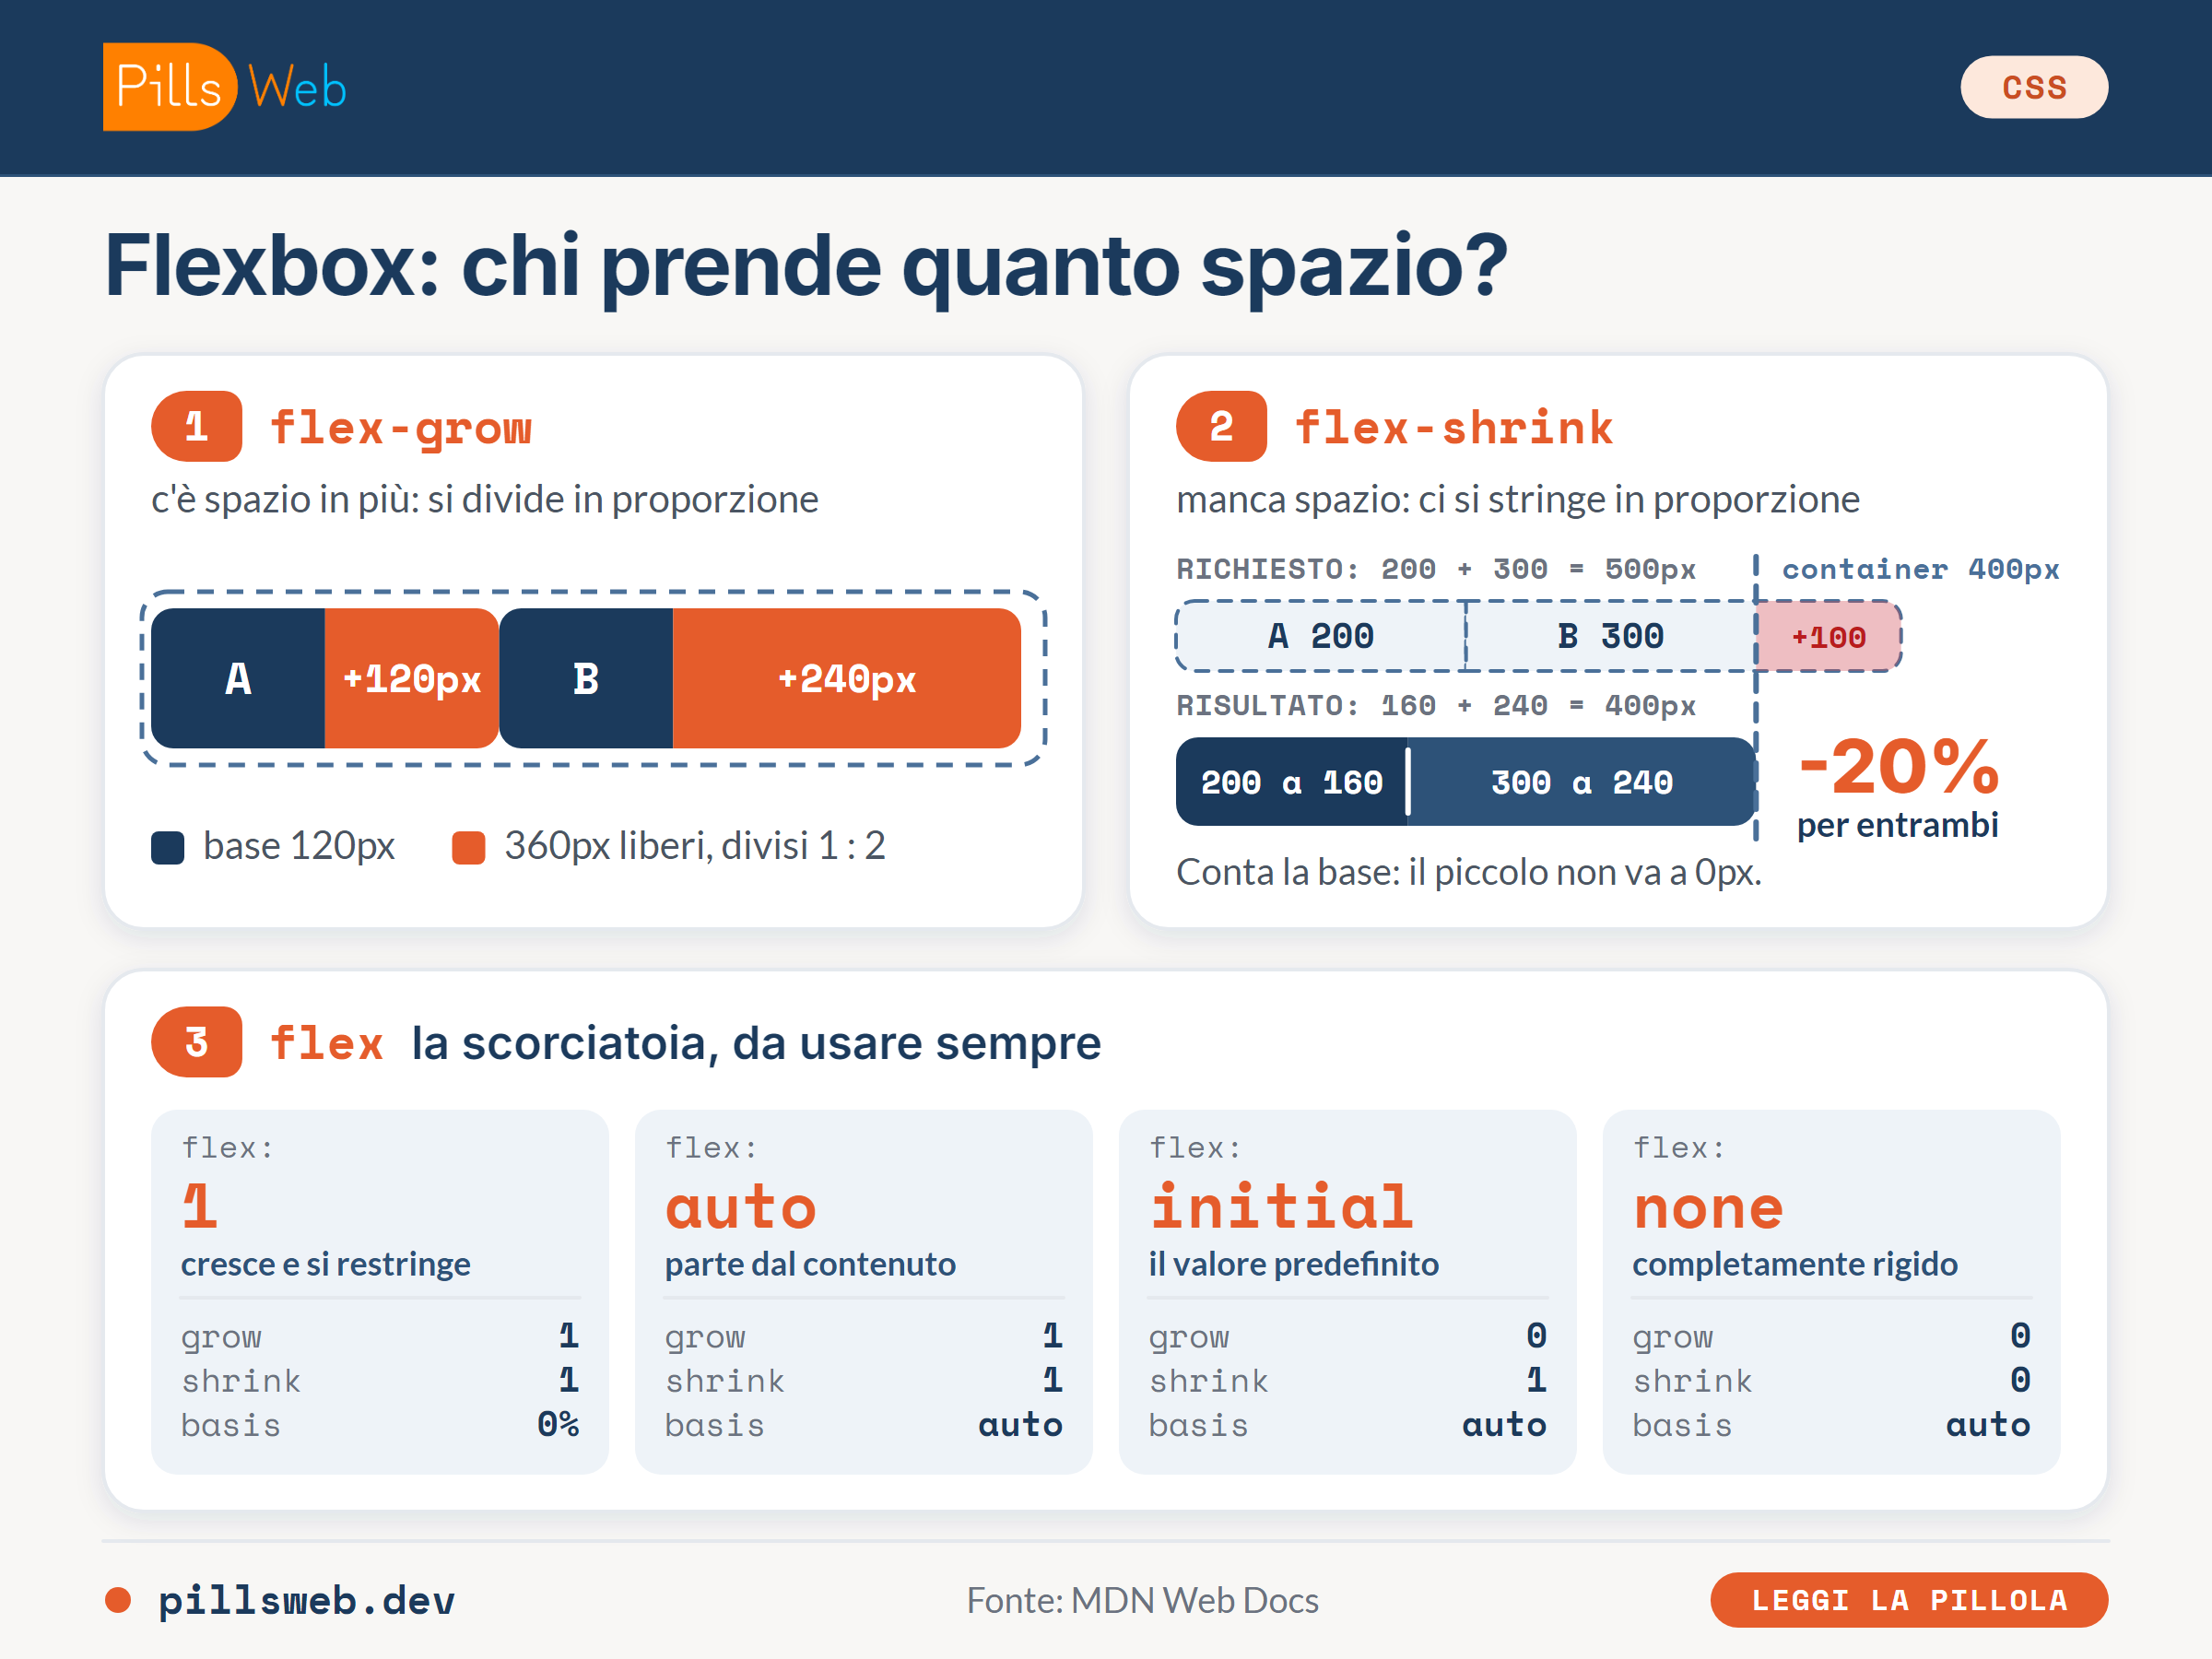Click 'per entrambi' label
The width and height of the screenshot is (2212, 1659).
[x=1898, y=826]
